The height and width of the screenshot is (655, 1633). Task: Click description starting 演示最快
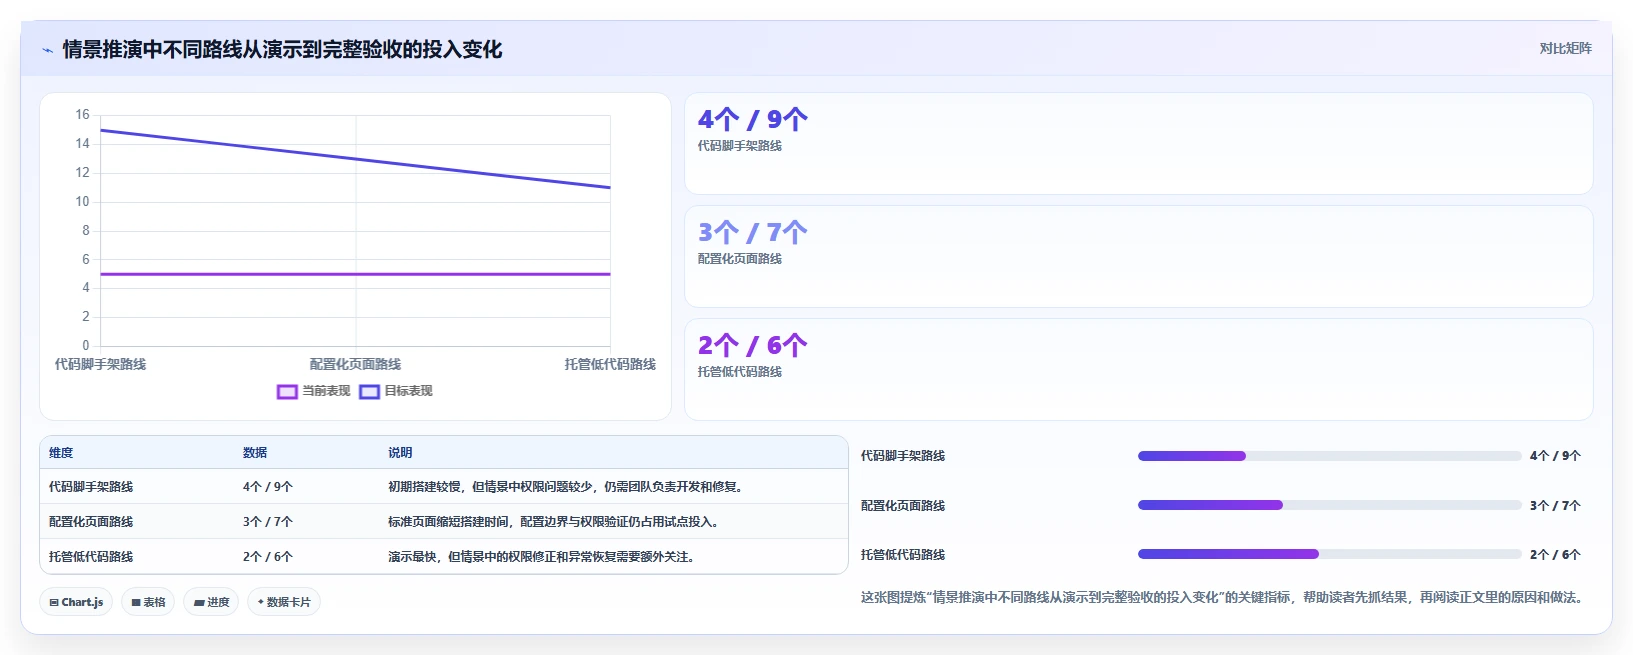point(541,557)
